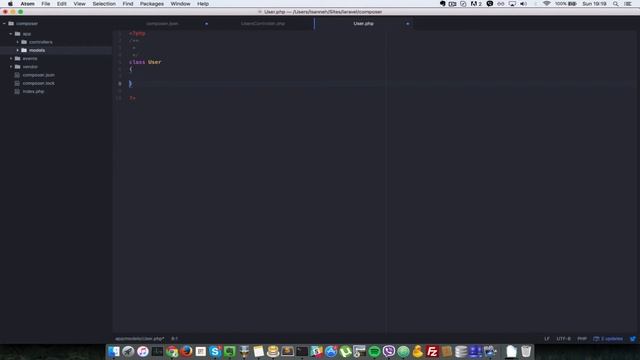
Task: Open Spotlight search in menu bar
Action: [x=615, y=4]
